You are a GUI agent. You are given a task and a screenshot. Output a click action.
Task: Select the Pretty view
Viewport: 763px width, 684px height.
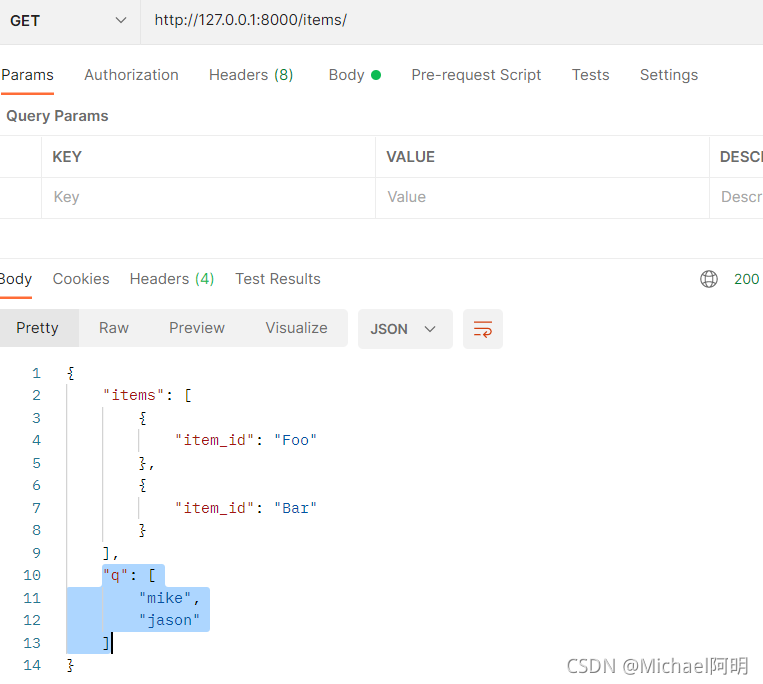37,328
